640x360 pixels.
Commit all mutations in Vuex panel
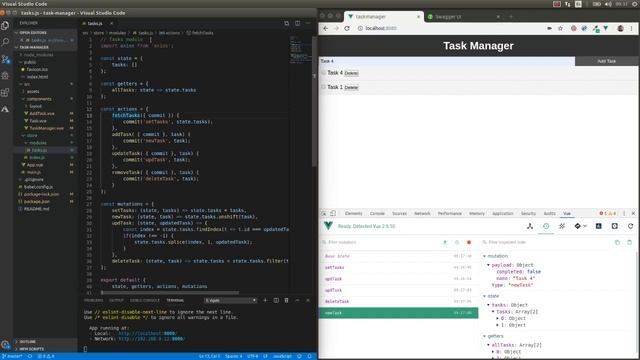pos(445,242)
